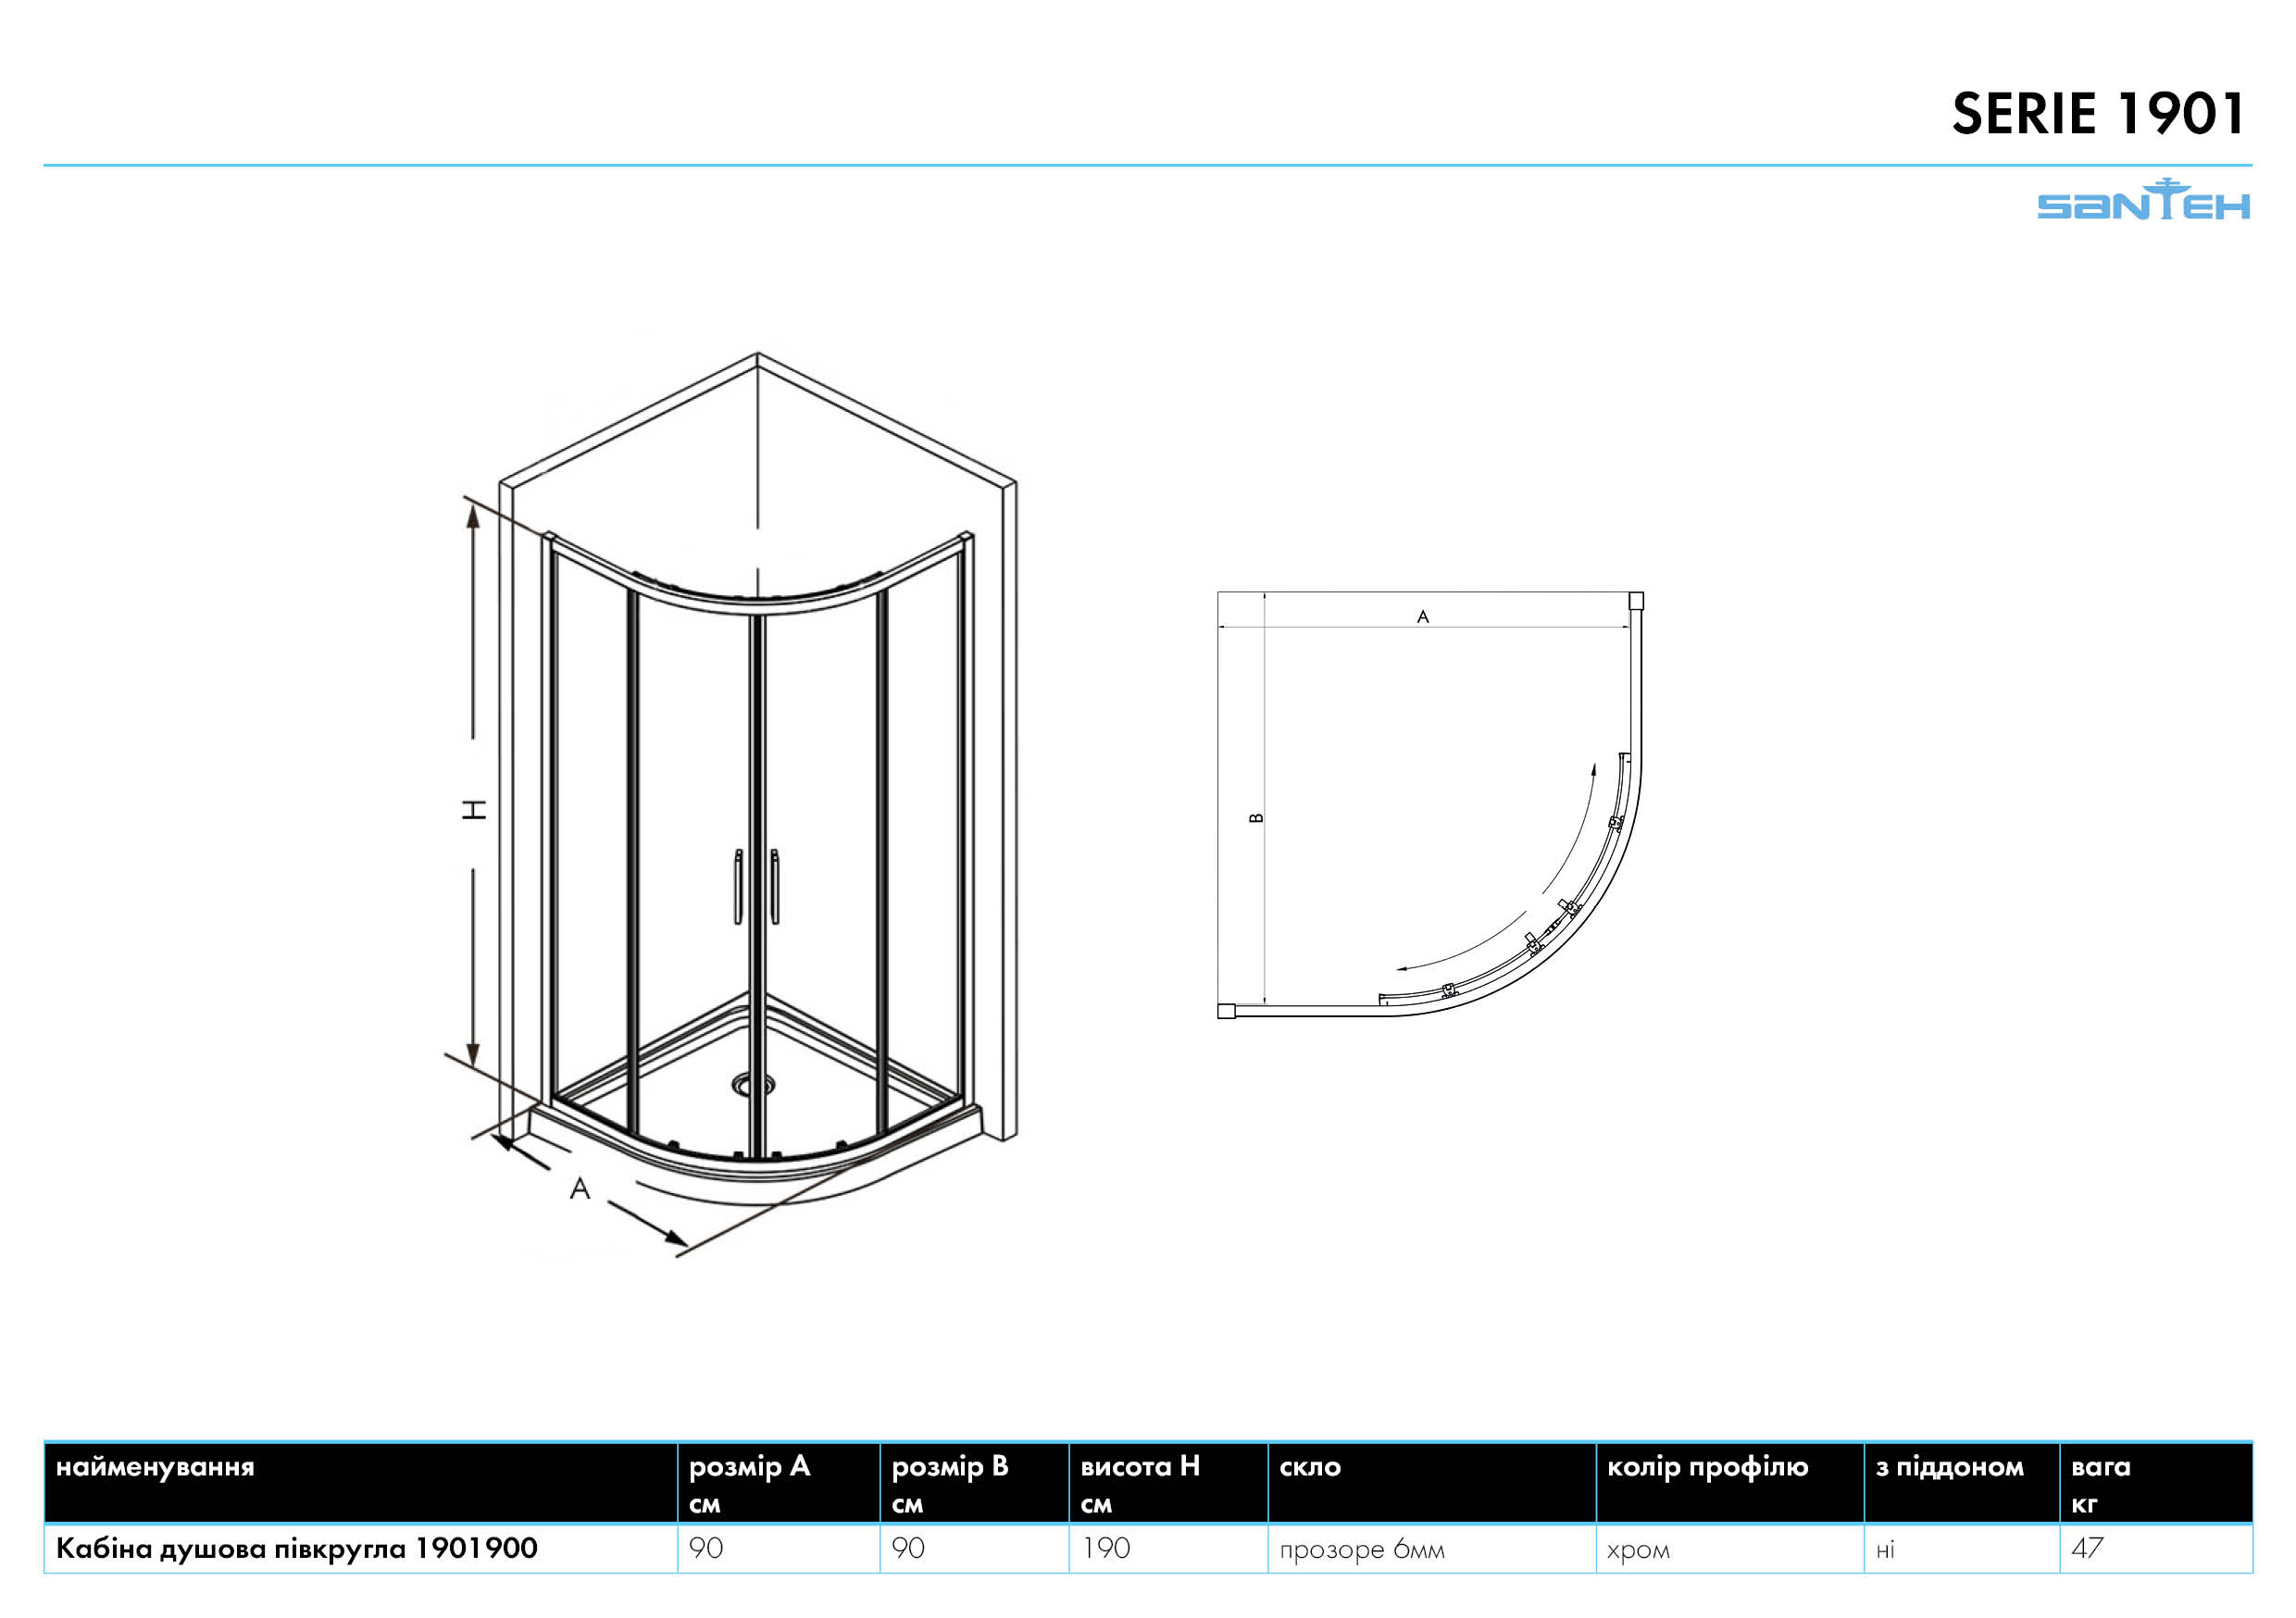Click the 'розмір A' column header
The width and height of the screenshot is (2296, 1618).
(749, 1467)
